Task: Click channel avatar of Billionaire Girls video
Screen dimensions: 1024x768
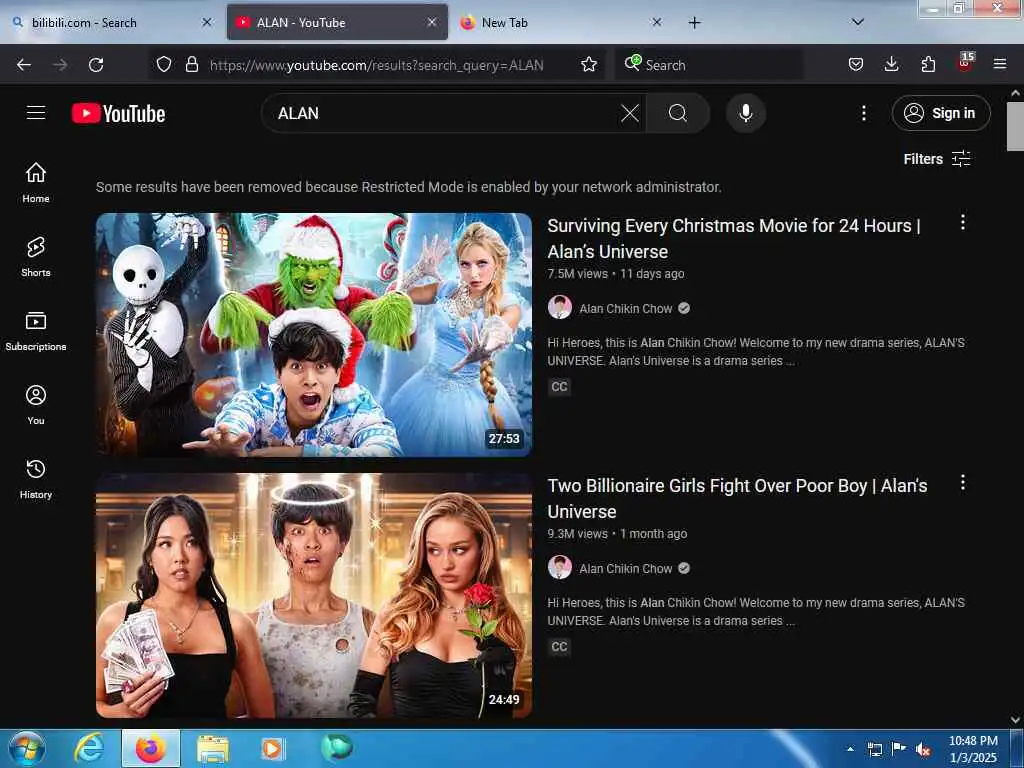Action: (x=560, y=568)
